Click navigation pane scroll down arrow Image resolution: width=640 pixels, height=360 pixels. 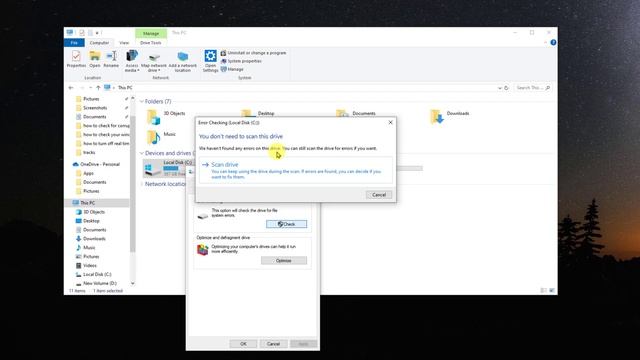click(133, 283)
